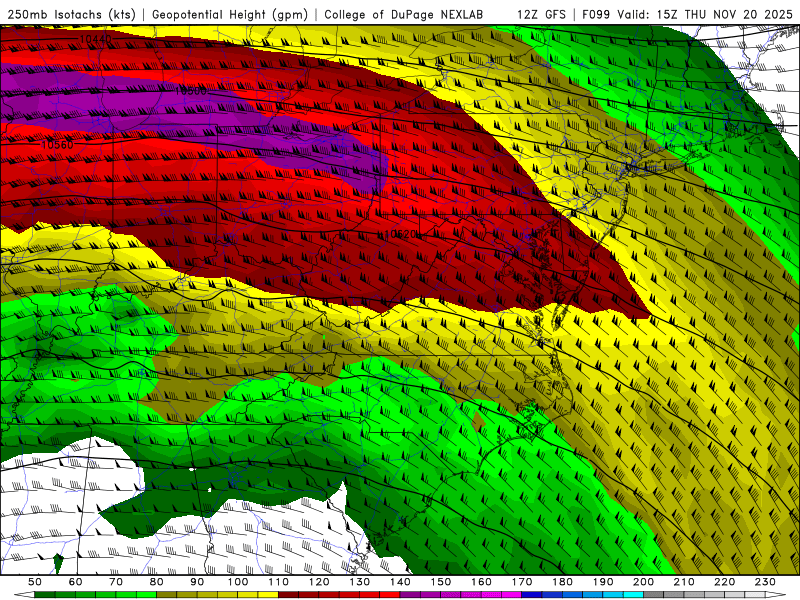The image size is (800, 600).
Task: Click the '12Z GFS' model run label
Action: click(541, 14)
